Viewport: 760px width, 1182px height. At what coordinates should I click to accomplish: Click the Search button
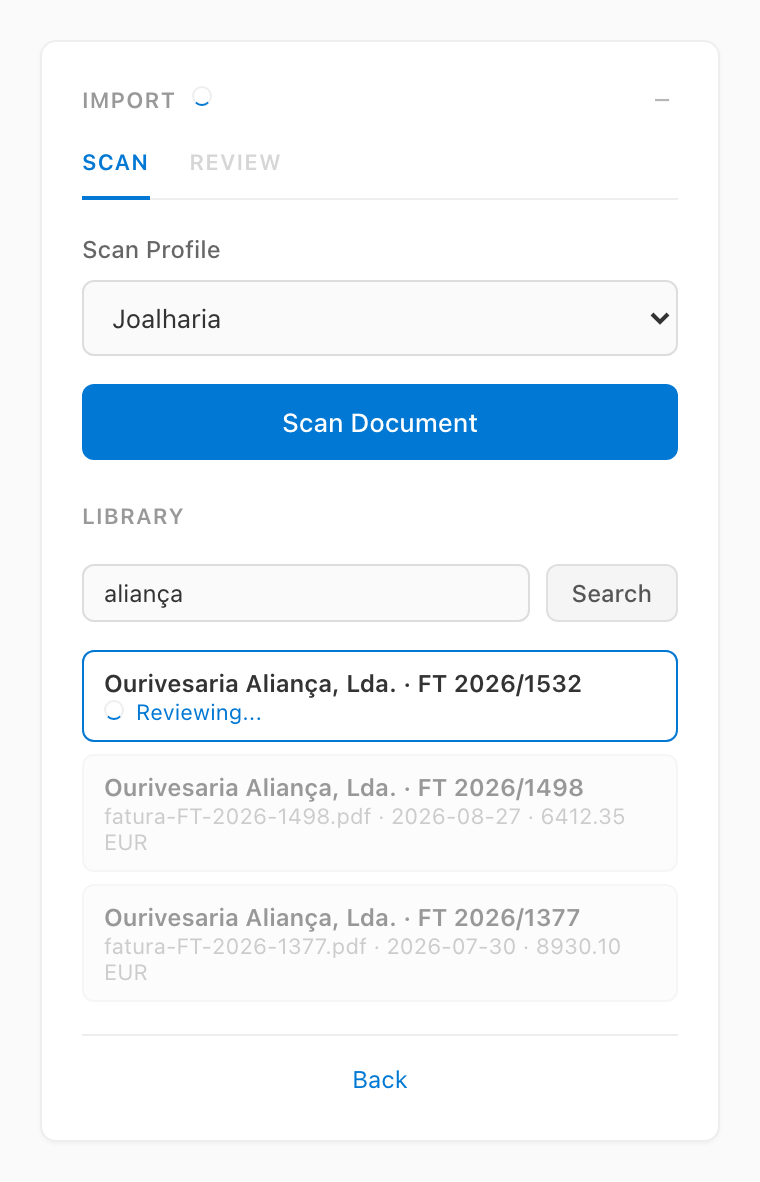click(611, 593)
